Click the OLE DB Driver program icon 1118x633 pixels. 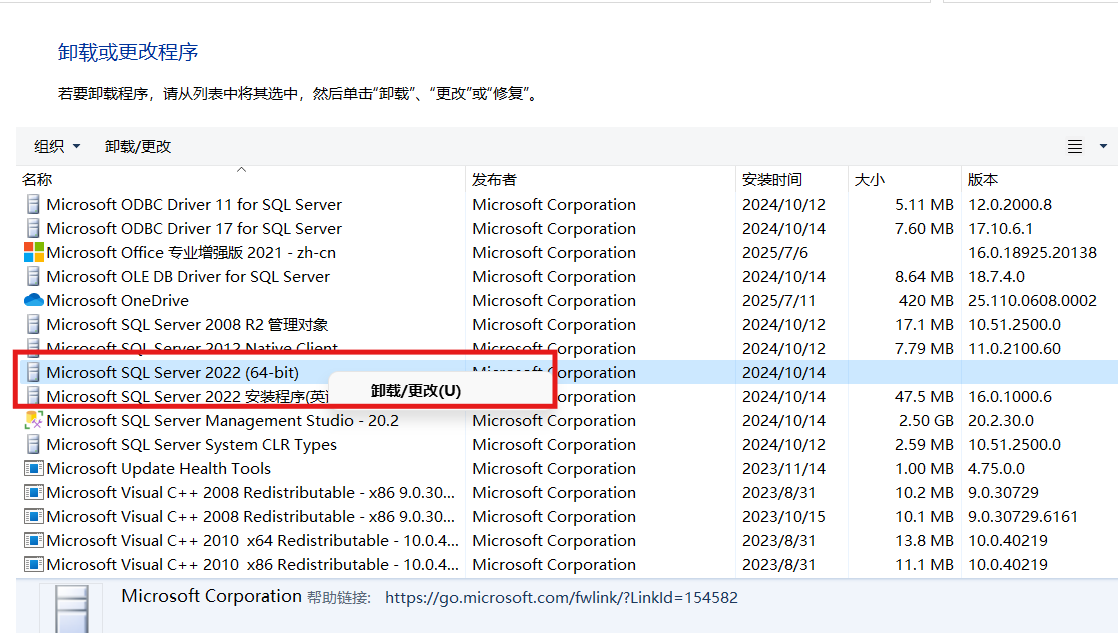coord(33,277)
